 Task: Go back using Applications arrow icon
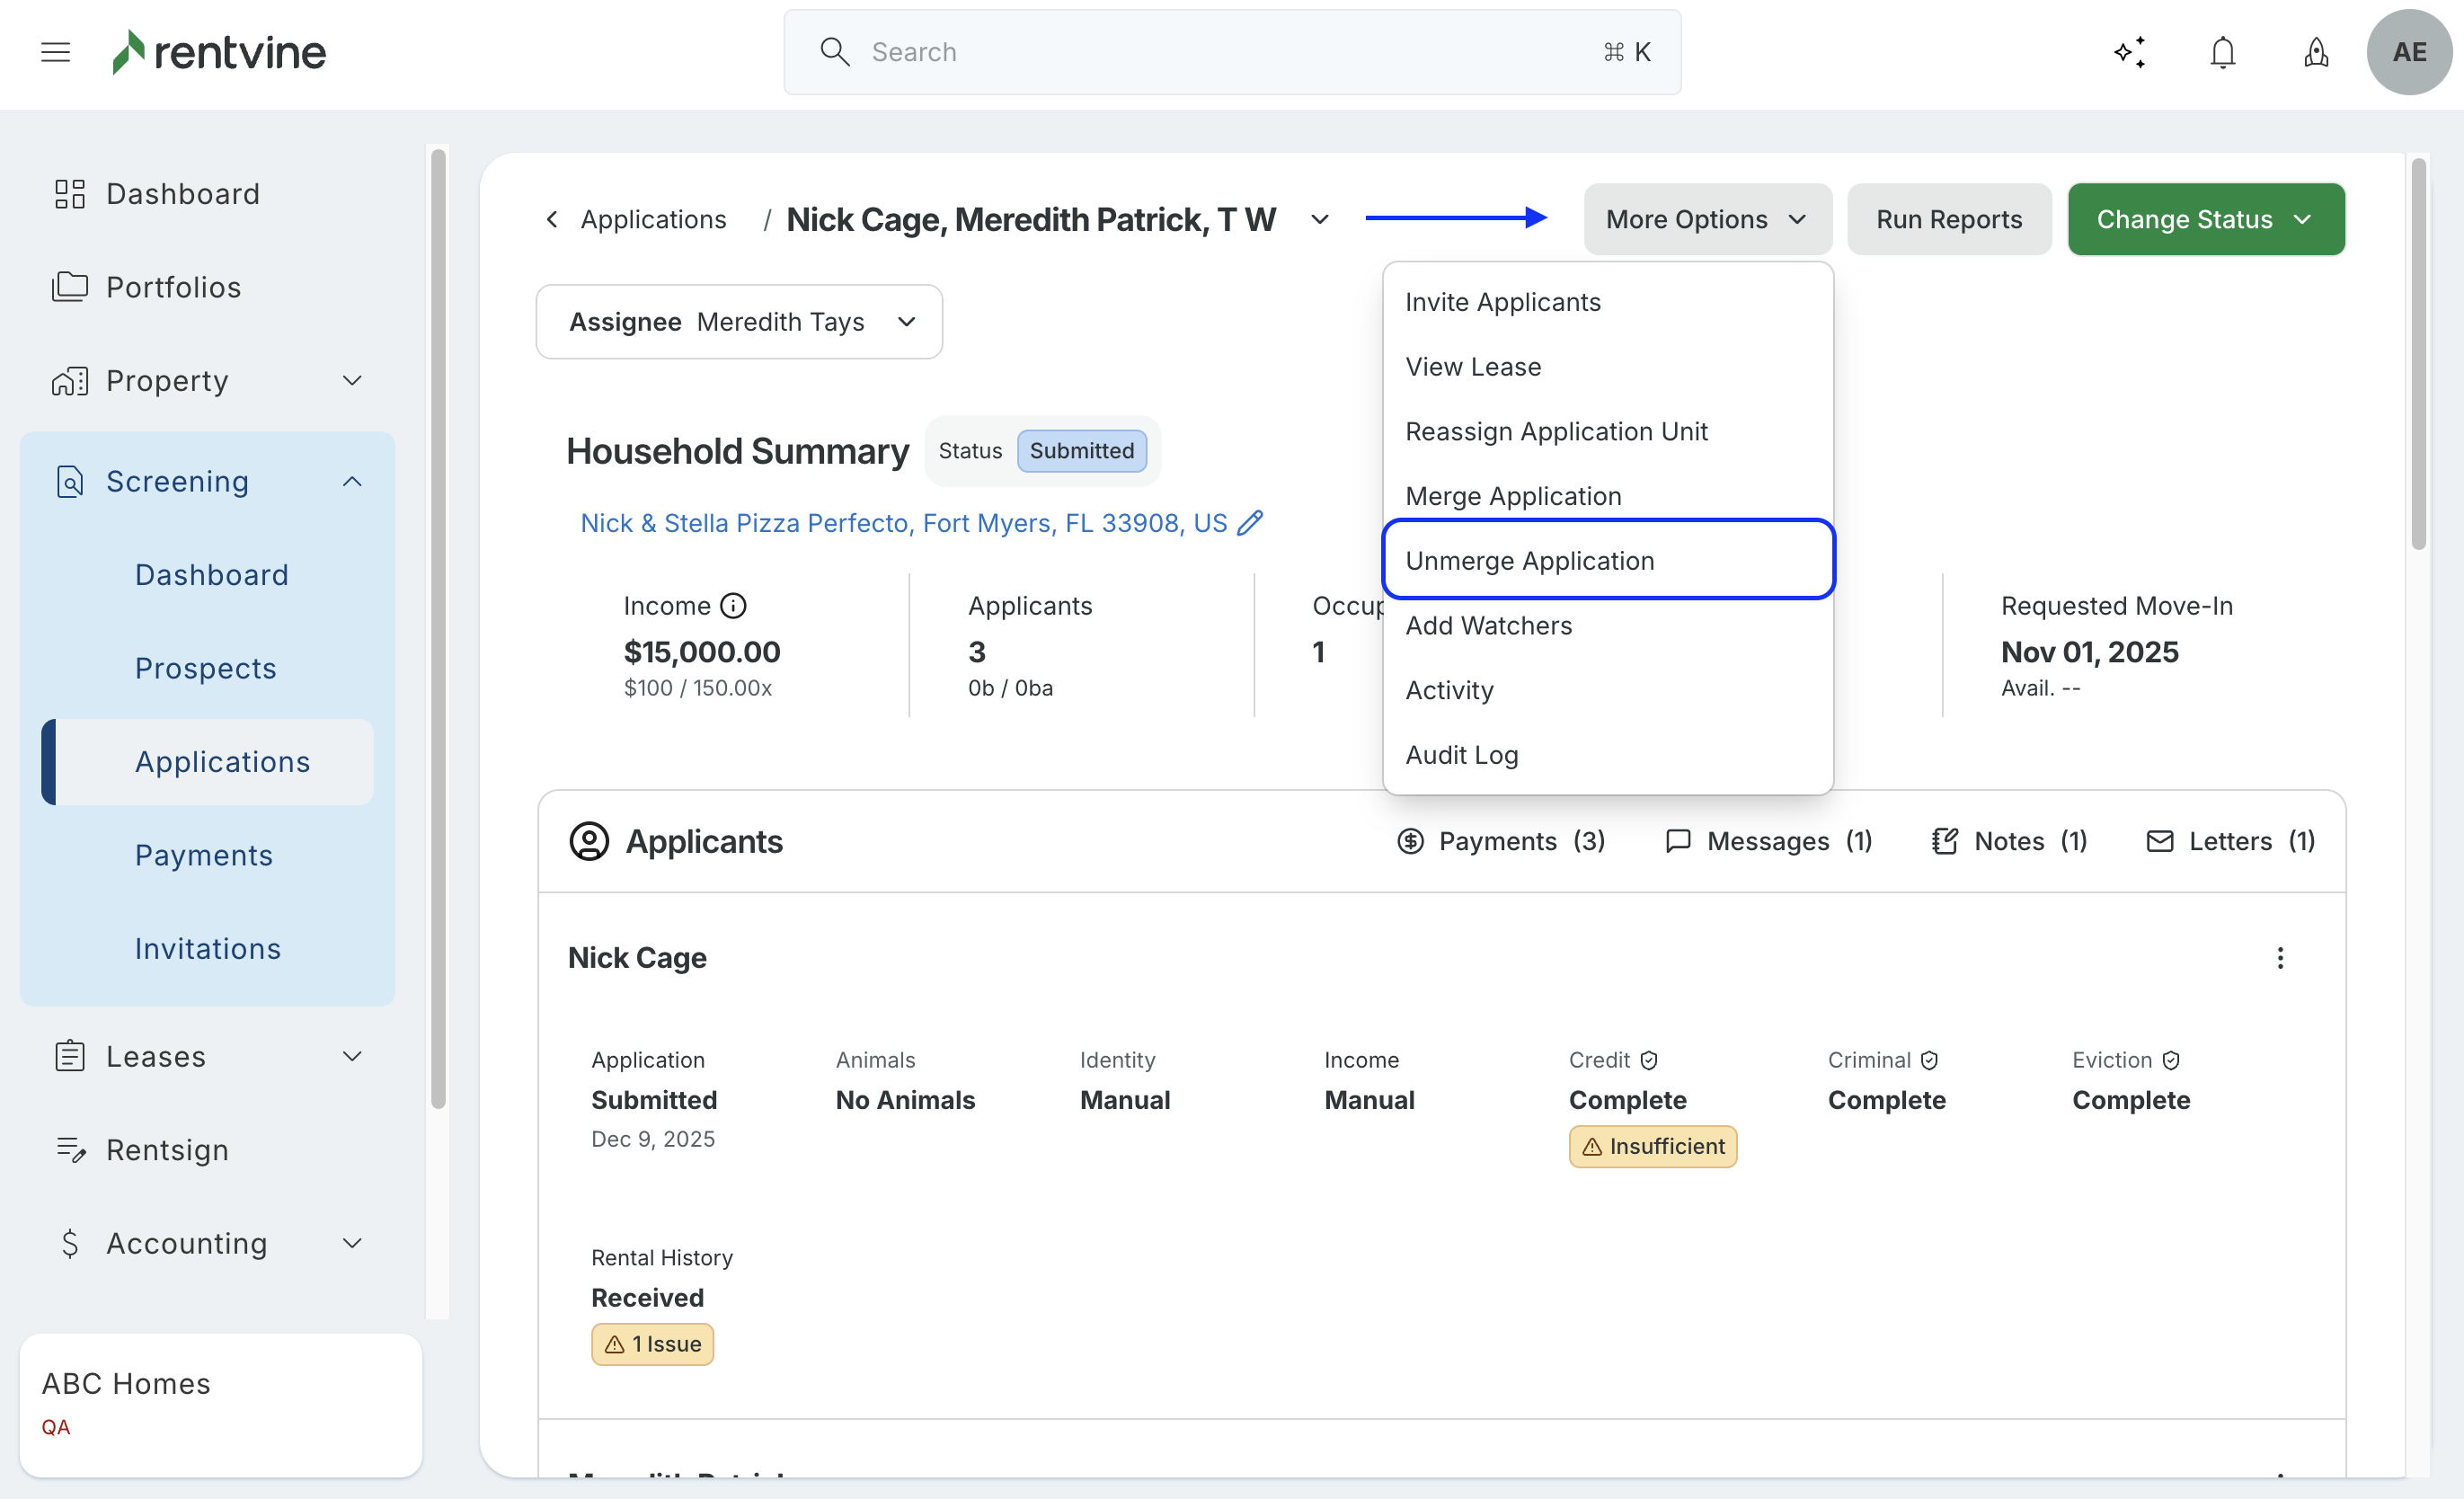(552, 219)
